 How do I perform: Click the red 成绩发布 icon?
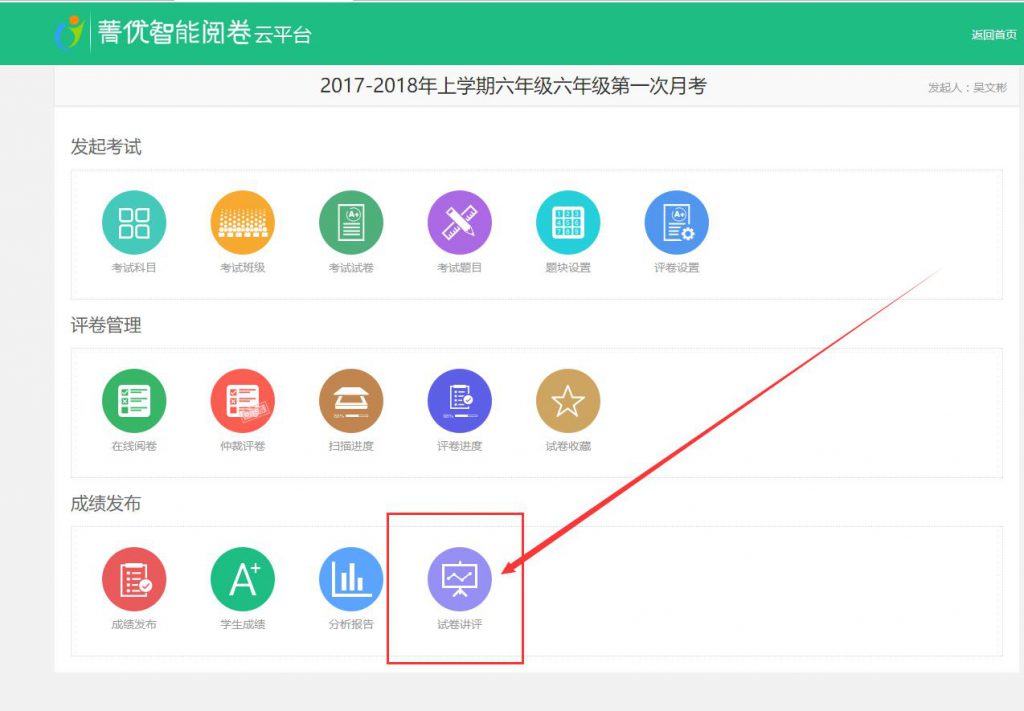point(134,579)
